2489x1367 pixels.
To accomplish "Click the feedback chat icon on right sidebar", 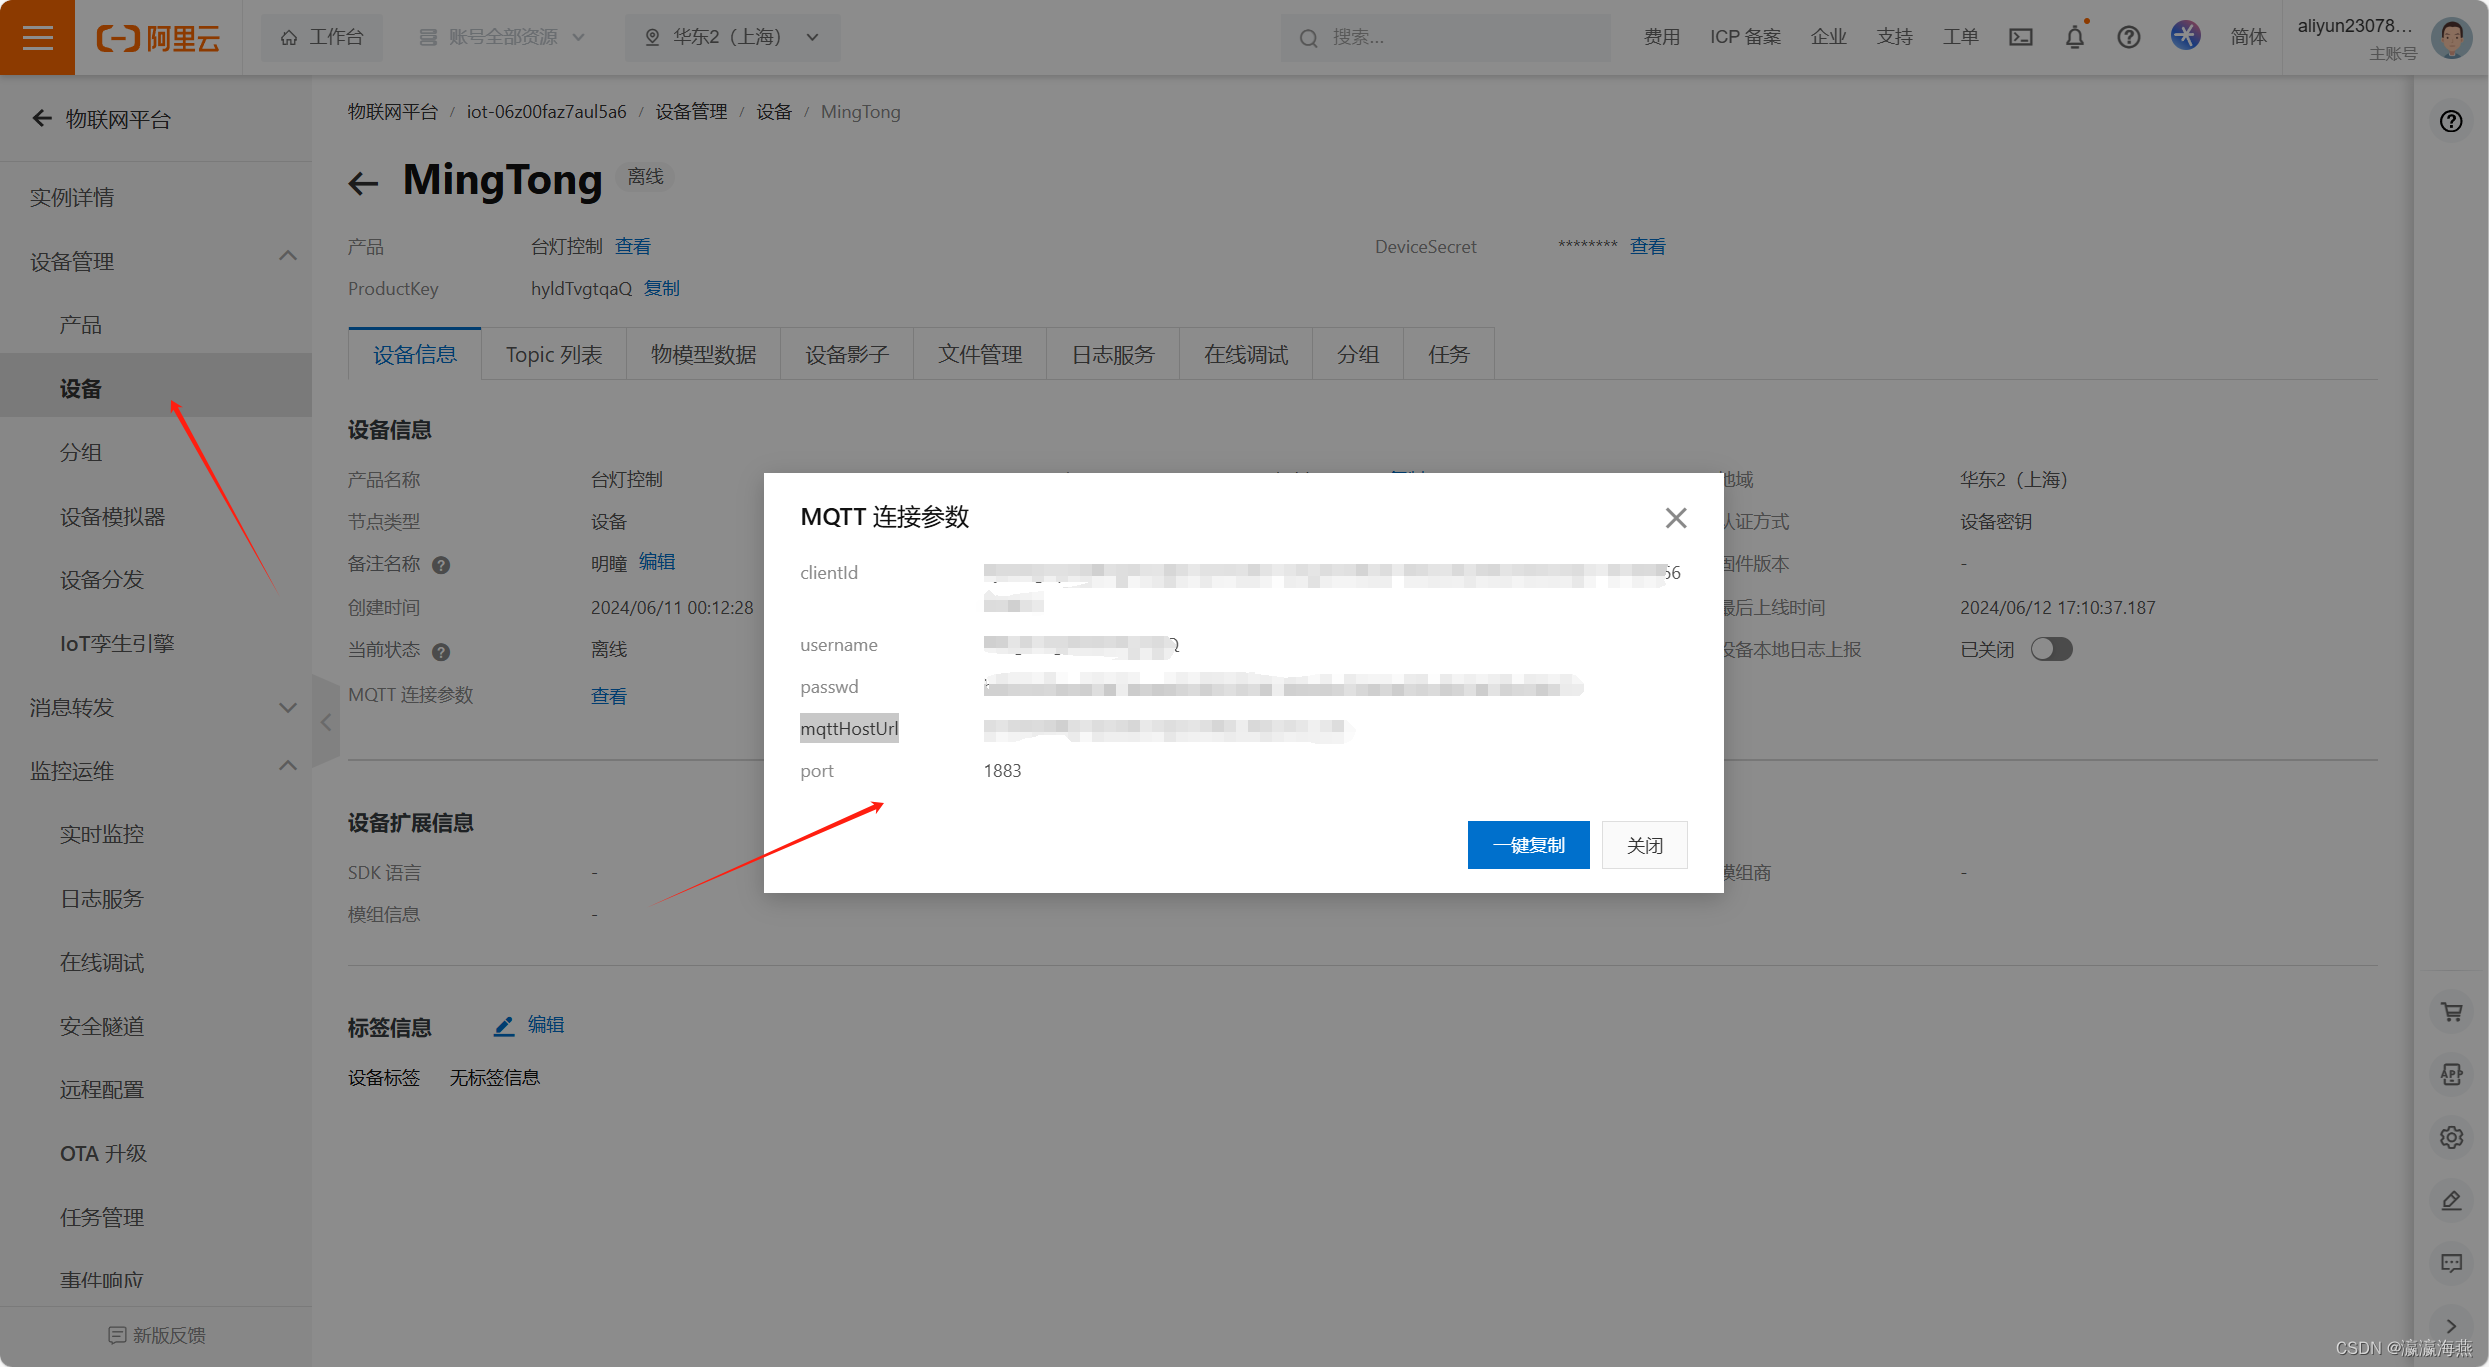I will coord(2451,1263).
